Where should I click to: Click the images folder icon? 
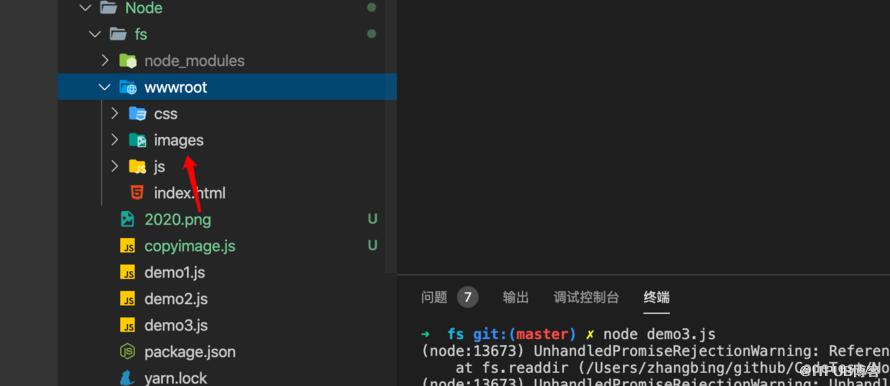pyautogui.click(x=137, y=140)
